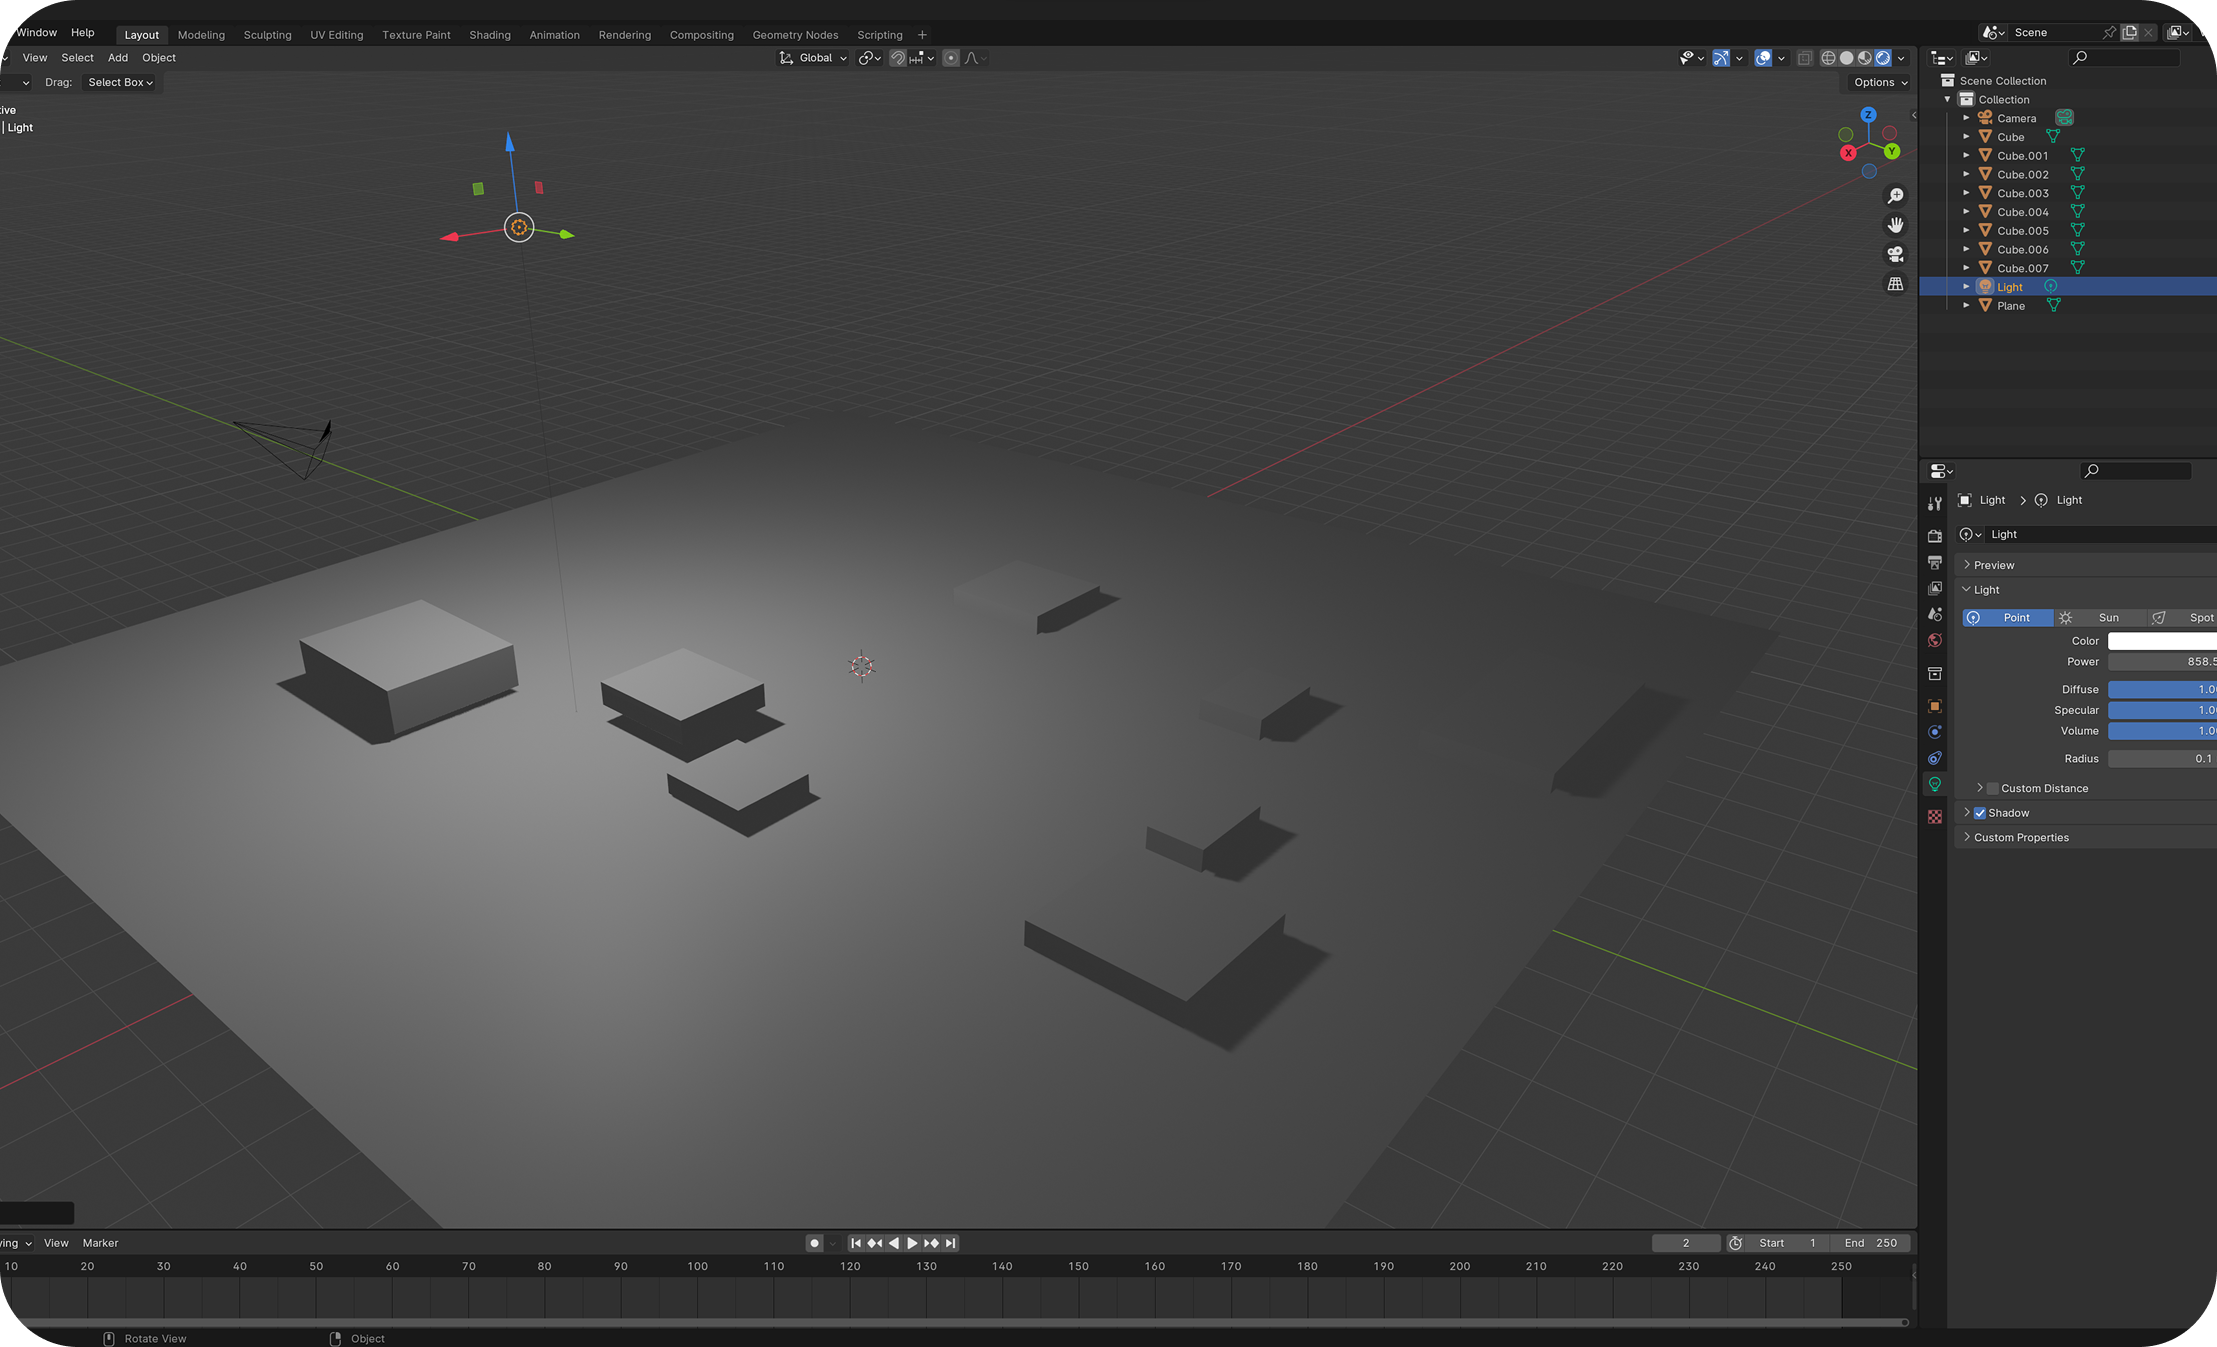Switch perspective/orthographic with grid icon
This screenshot has height=1347, width=2217.
click(x=1895, y=285)
